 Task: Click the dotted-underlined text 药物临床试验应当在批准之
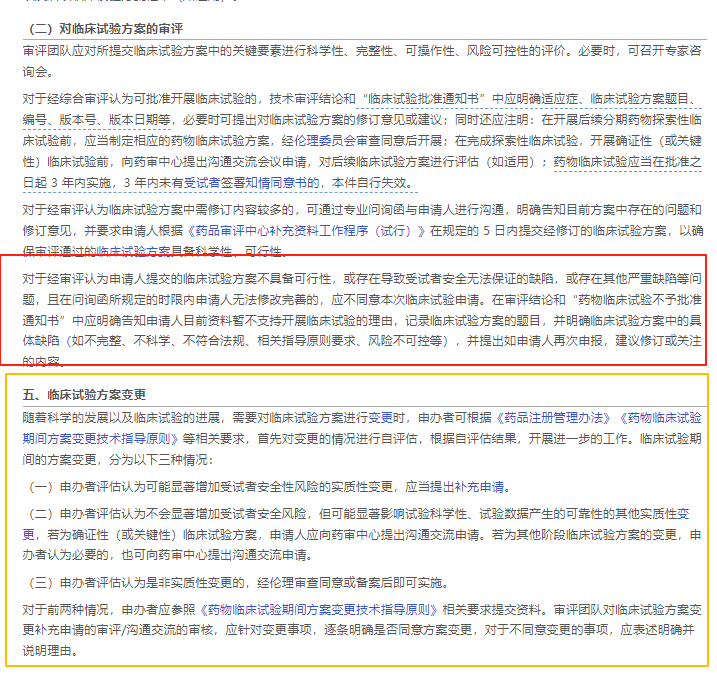click(x=627, y=161)
